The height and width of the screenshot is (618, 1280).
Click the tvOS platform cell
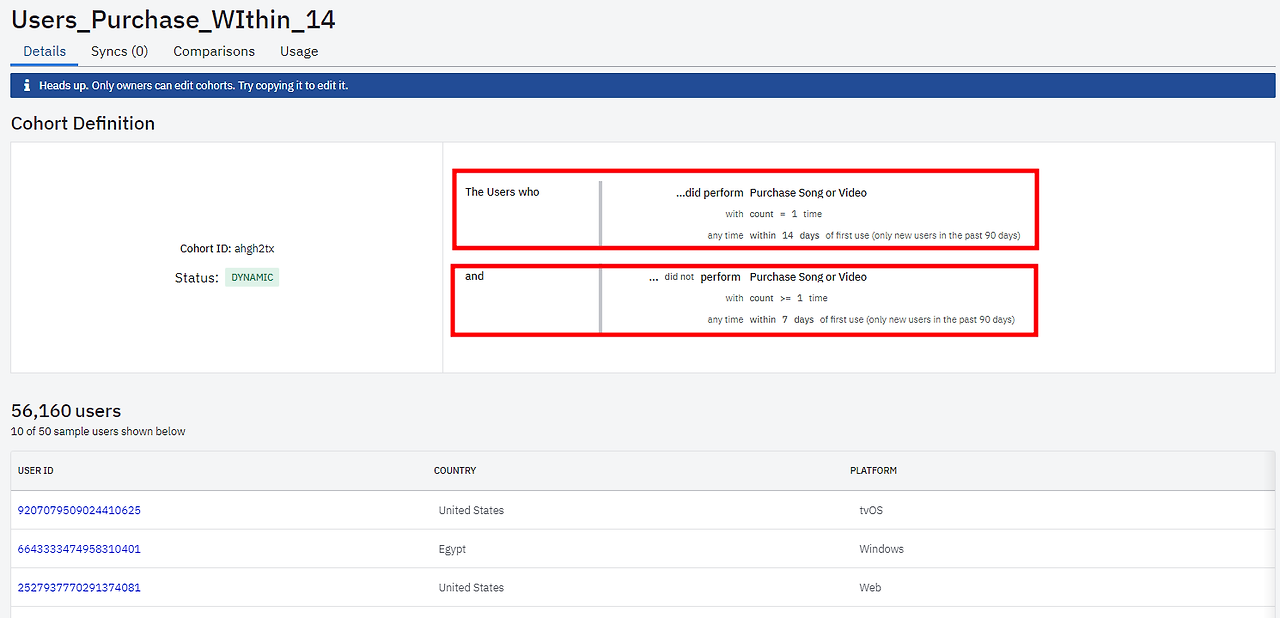(871, 510)
